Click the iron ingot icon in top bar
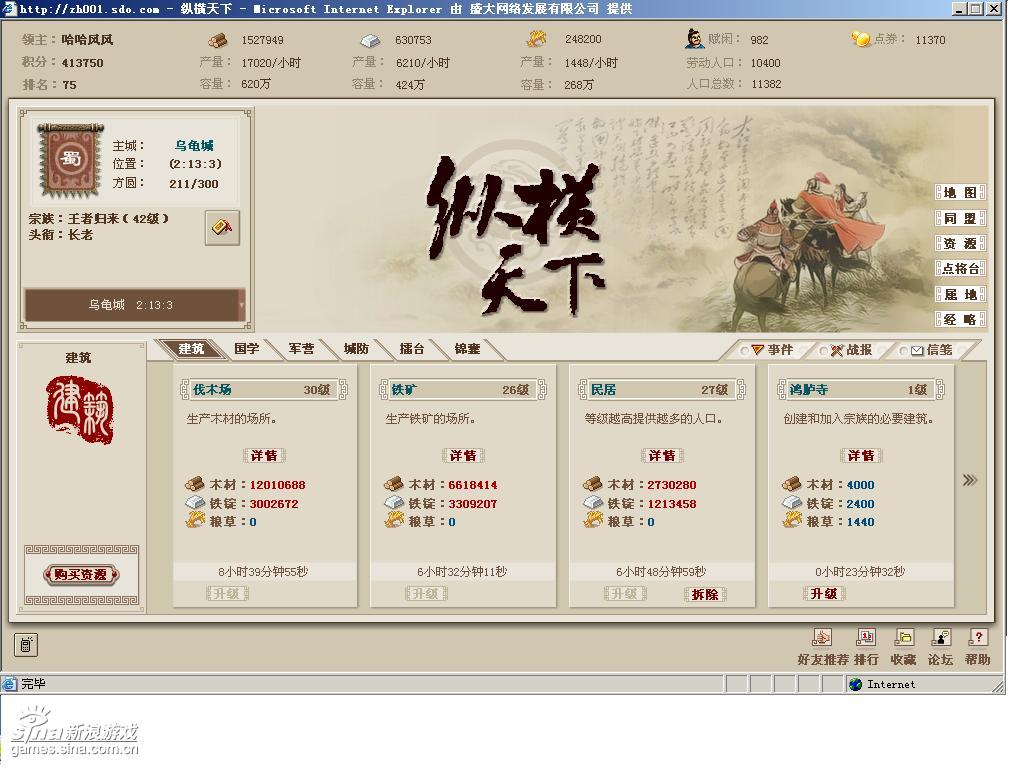 coord(370,40)
